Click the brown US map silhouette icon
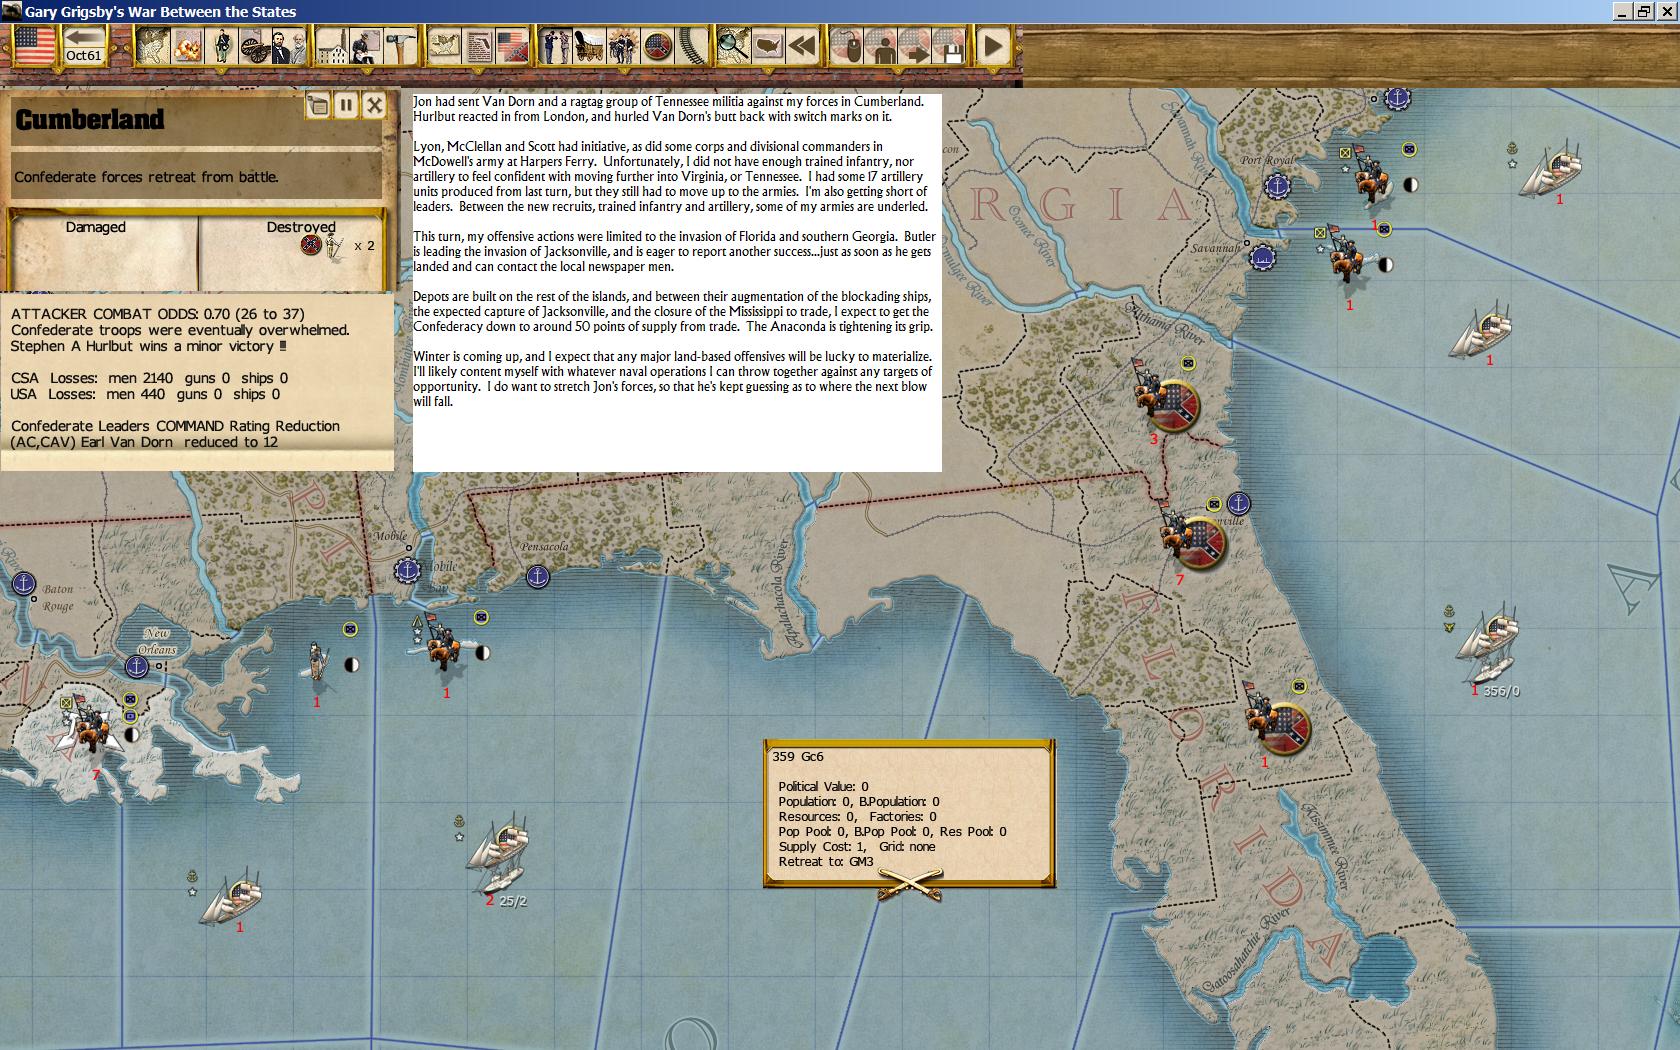The height and width of the screenshot is (1050, 1680). click(767, 46)
